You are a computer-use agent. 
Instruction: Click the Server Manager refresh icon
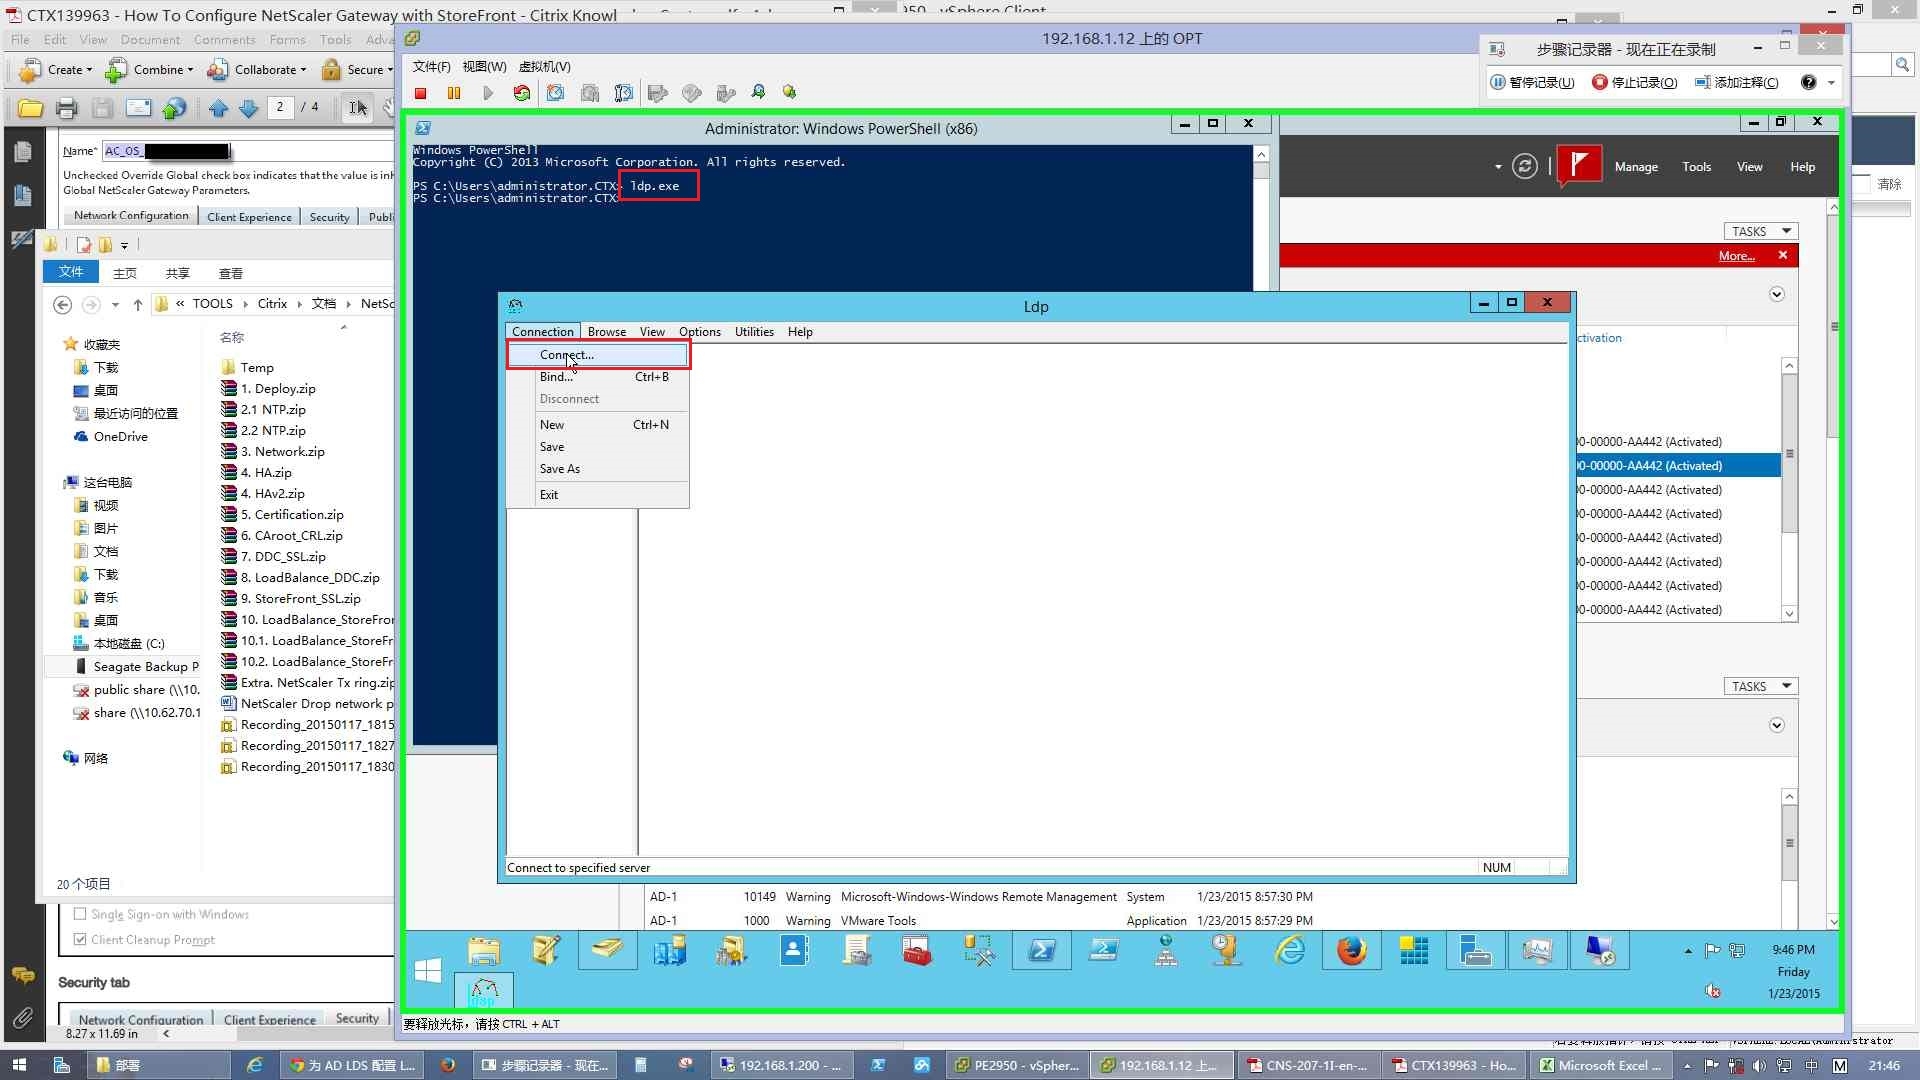click(x=1524, y=167)
